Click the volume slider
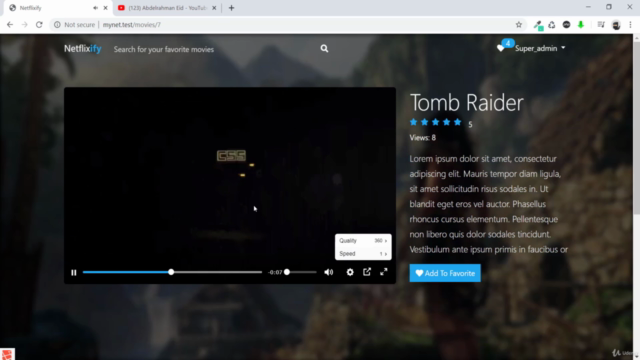The image size is (640, 360). 300,272
